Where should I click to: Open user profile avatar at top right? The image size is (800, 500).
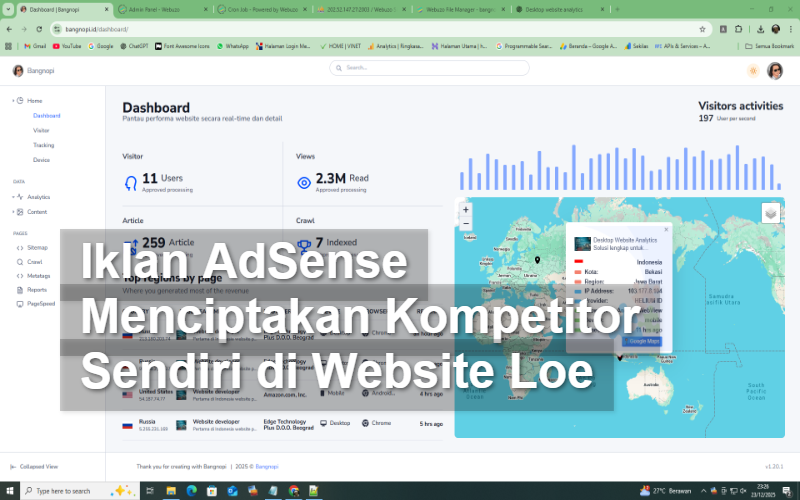775,71
